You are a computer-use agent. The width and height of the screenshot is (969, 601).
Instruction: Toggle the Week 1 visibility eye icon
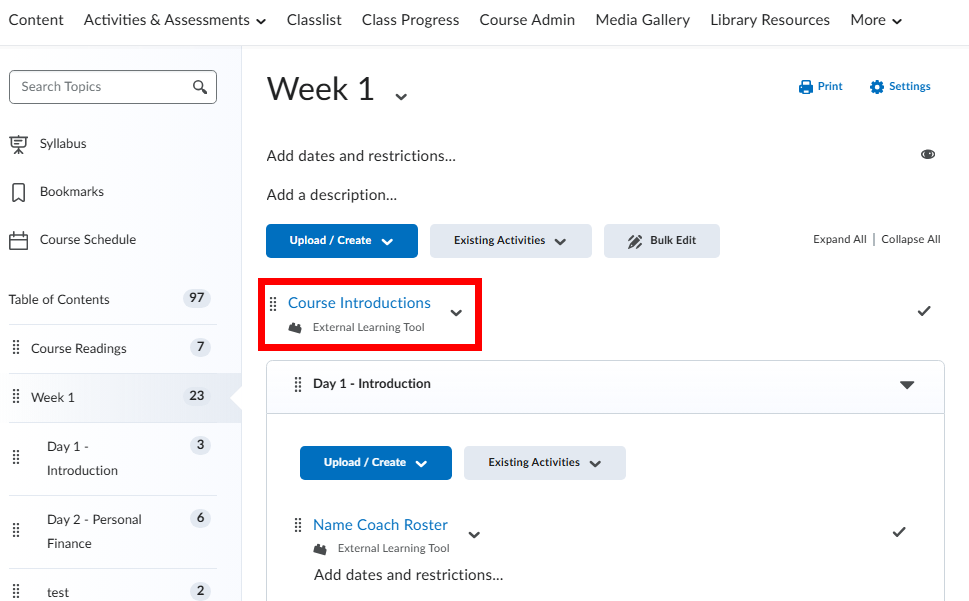pos(928,155)
